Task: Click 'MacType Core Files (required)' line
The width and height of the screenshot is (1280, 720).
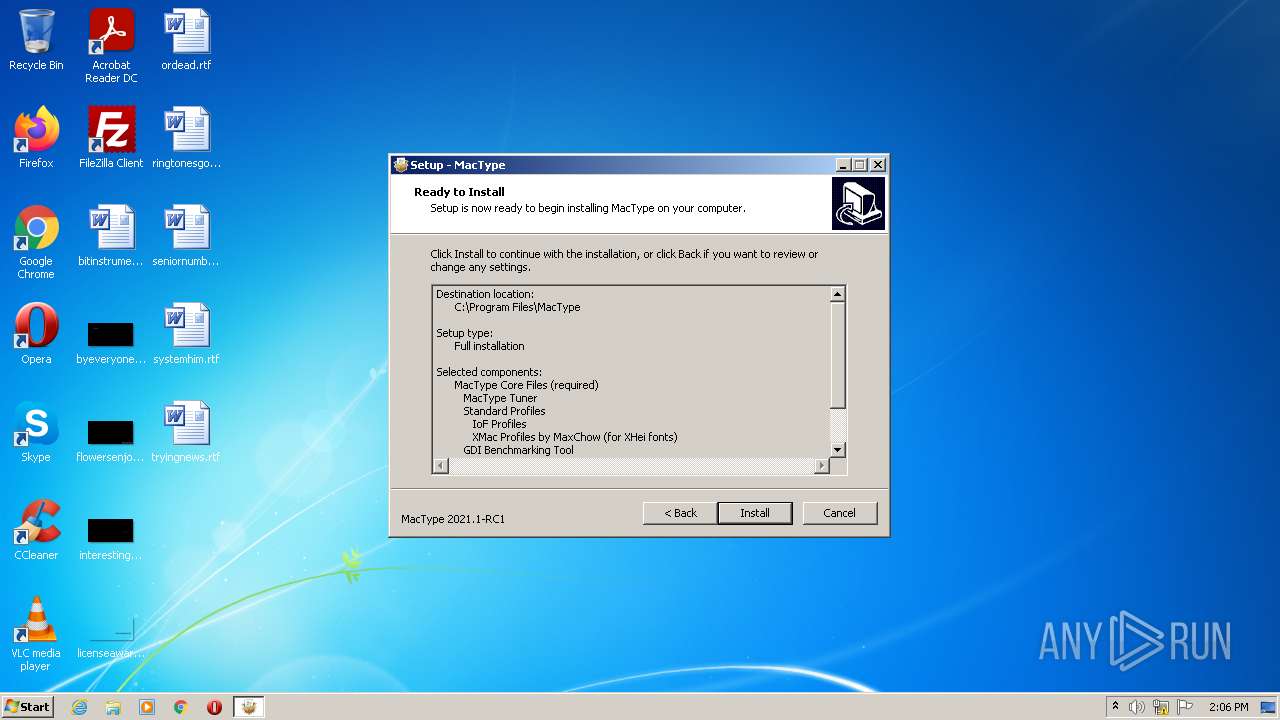Action: pos(526,385)
